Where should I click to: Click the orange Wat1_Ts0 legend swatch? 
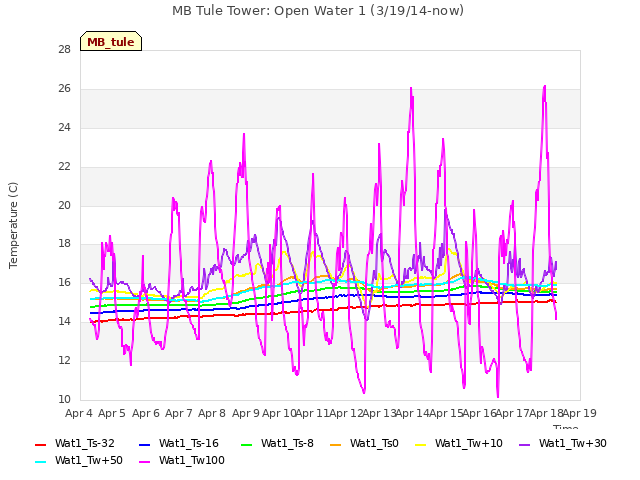336,444
